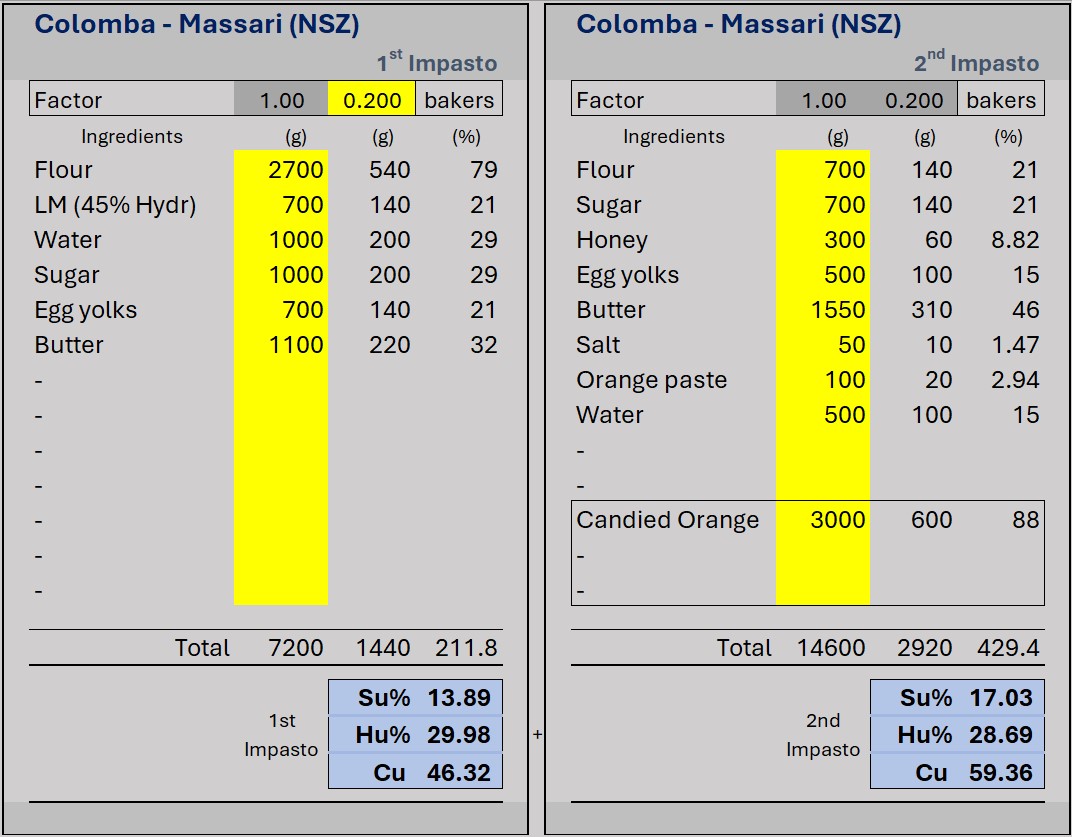
Task: Select LM (45% Hydr) weight cell 700
Action: pyautogui.click(x=282, y=205)
